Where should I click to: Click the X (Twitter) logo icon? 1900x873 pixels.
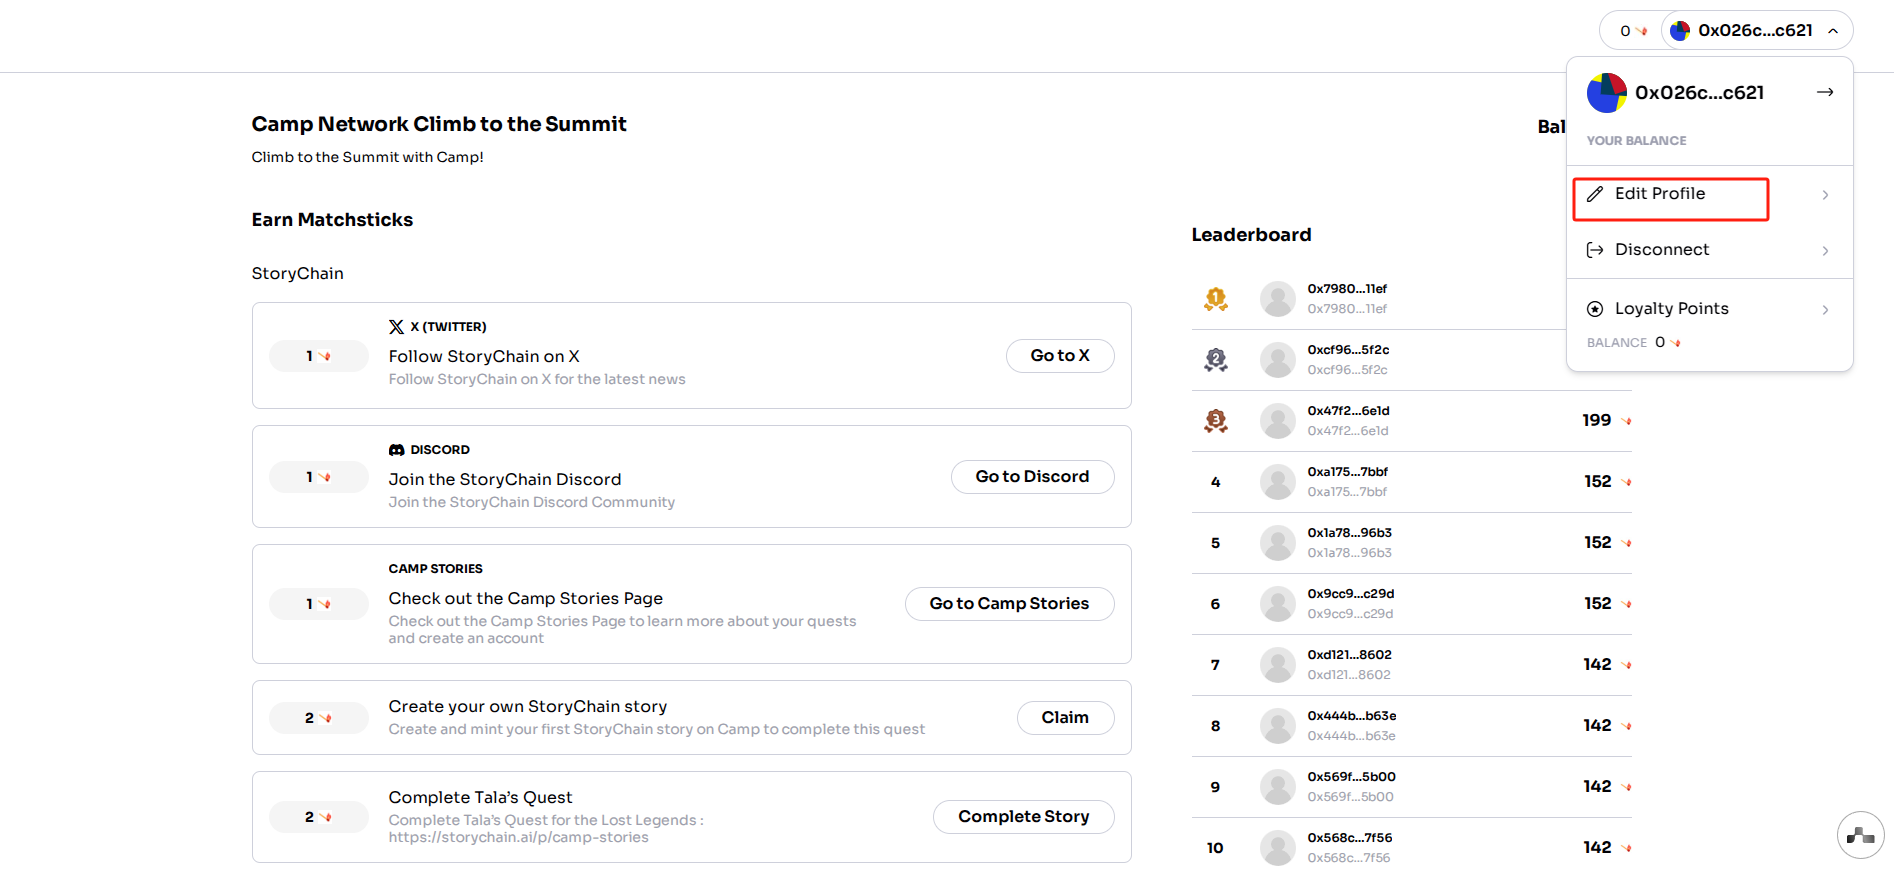point(397,327)
